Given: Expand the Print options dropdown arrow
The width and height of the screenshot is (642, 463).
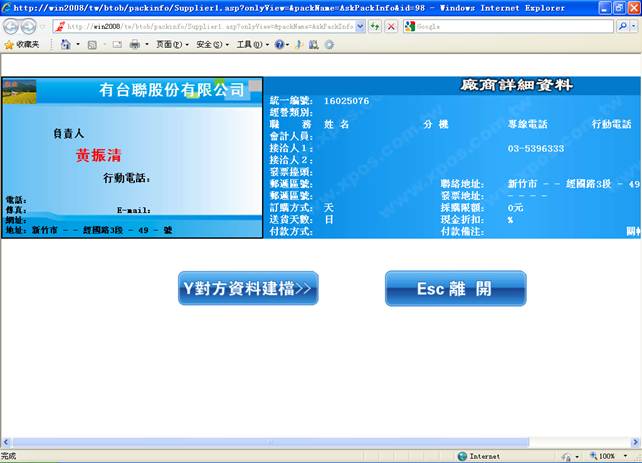Looking at the screenshot, I should coord(147,45).
